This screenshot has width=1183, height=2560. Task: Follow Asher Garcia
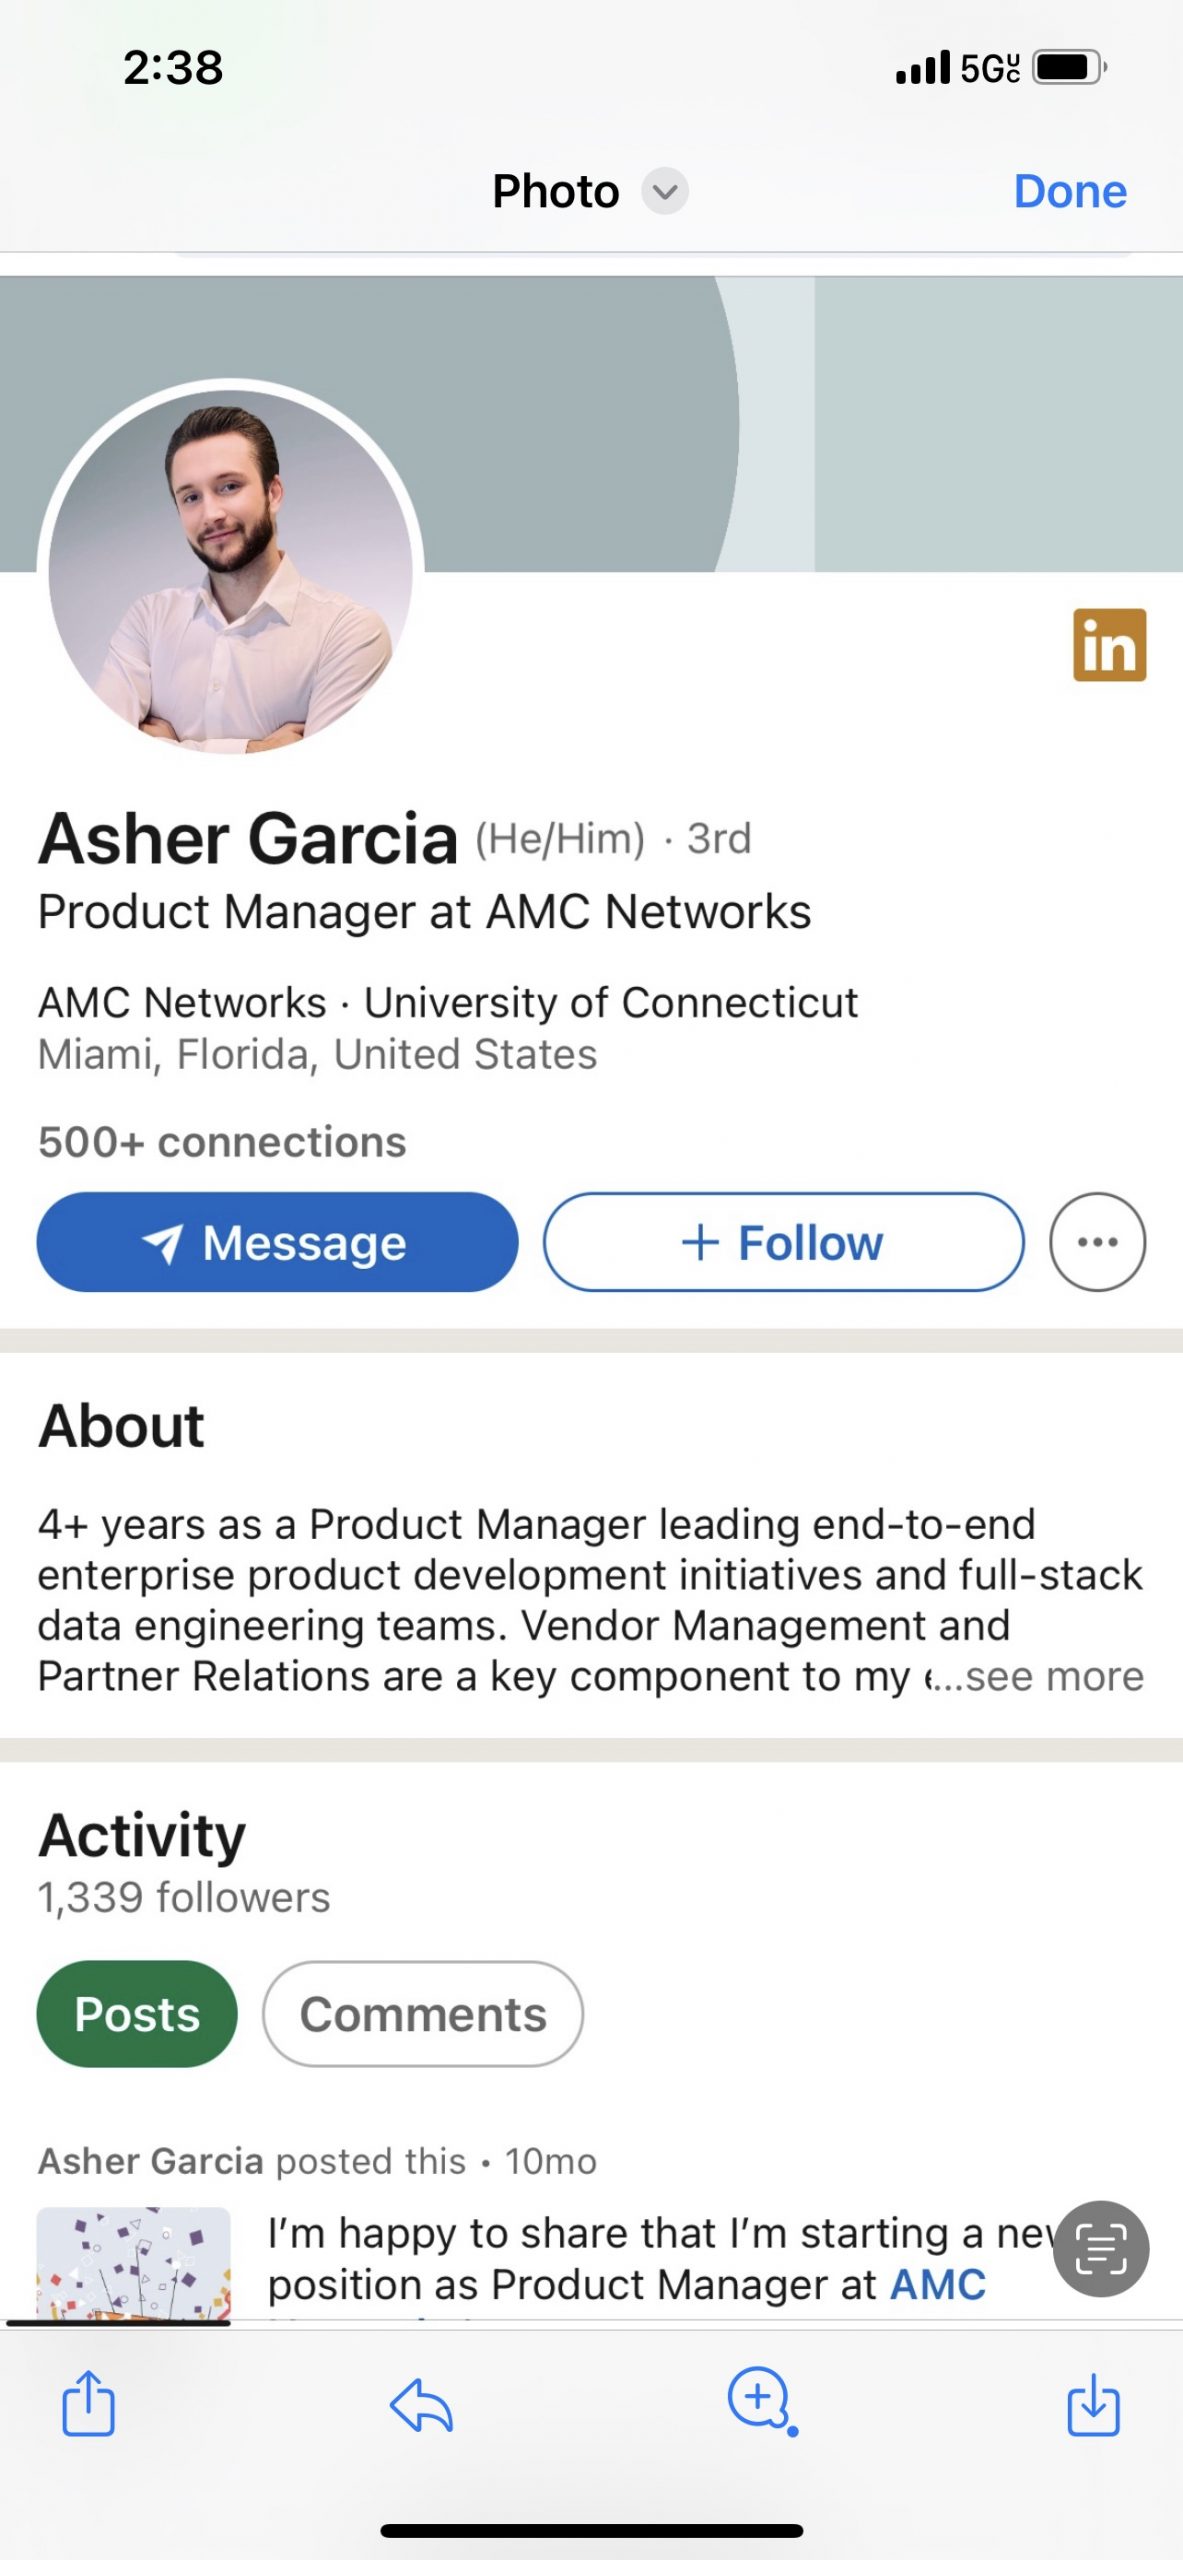point(783,1242)
